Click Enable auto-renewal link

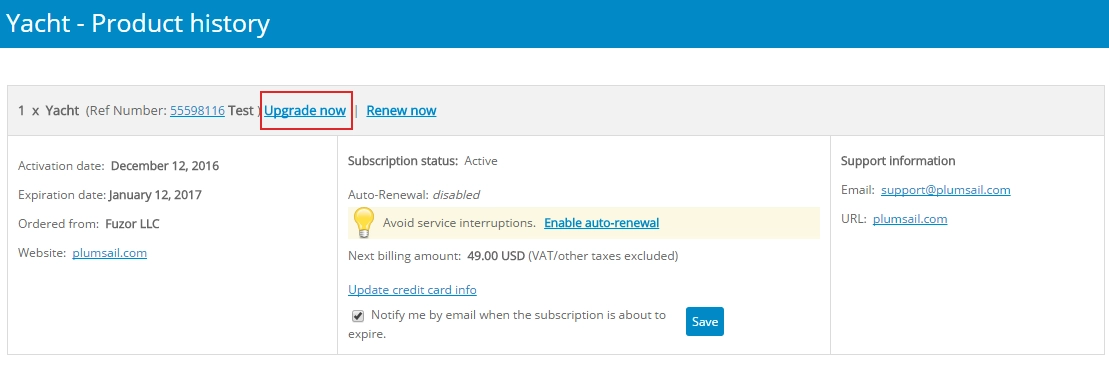(601, 223)
